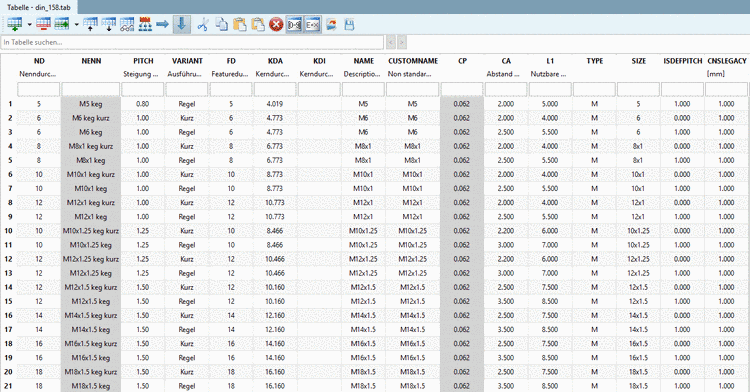Click the second paste clipboard icon
Viewport: 750px width, 392px height.
pos(258,24)
